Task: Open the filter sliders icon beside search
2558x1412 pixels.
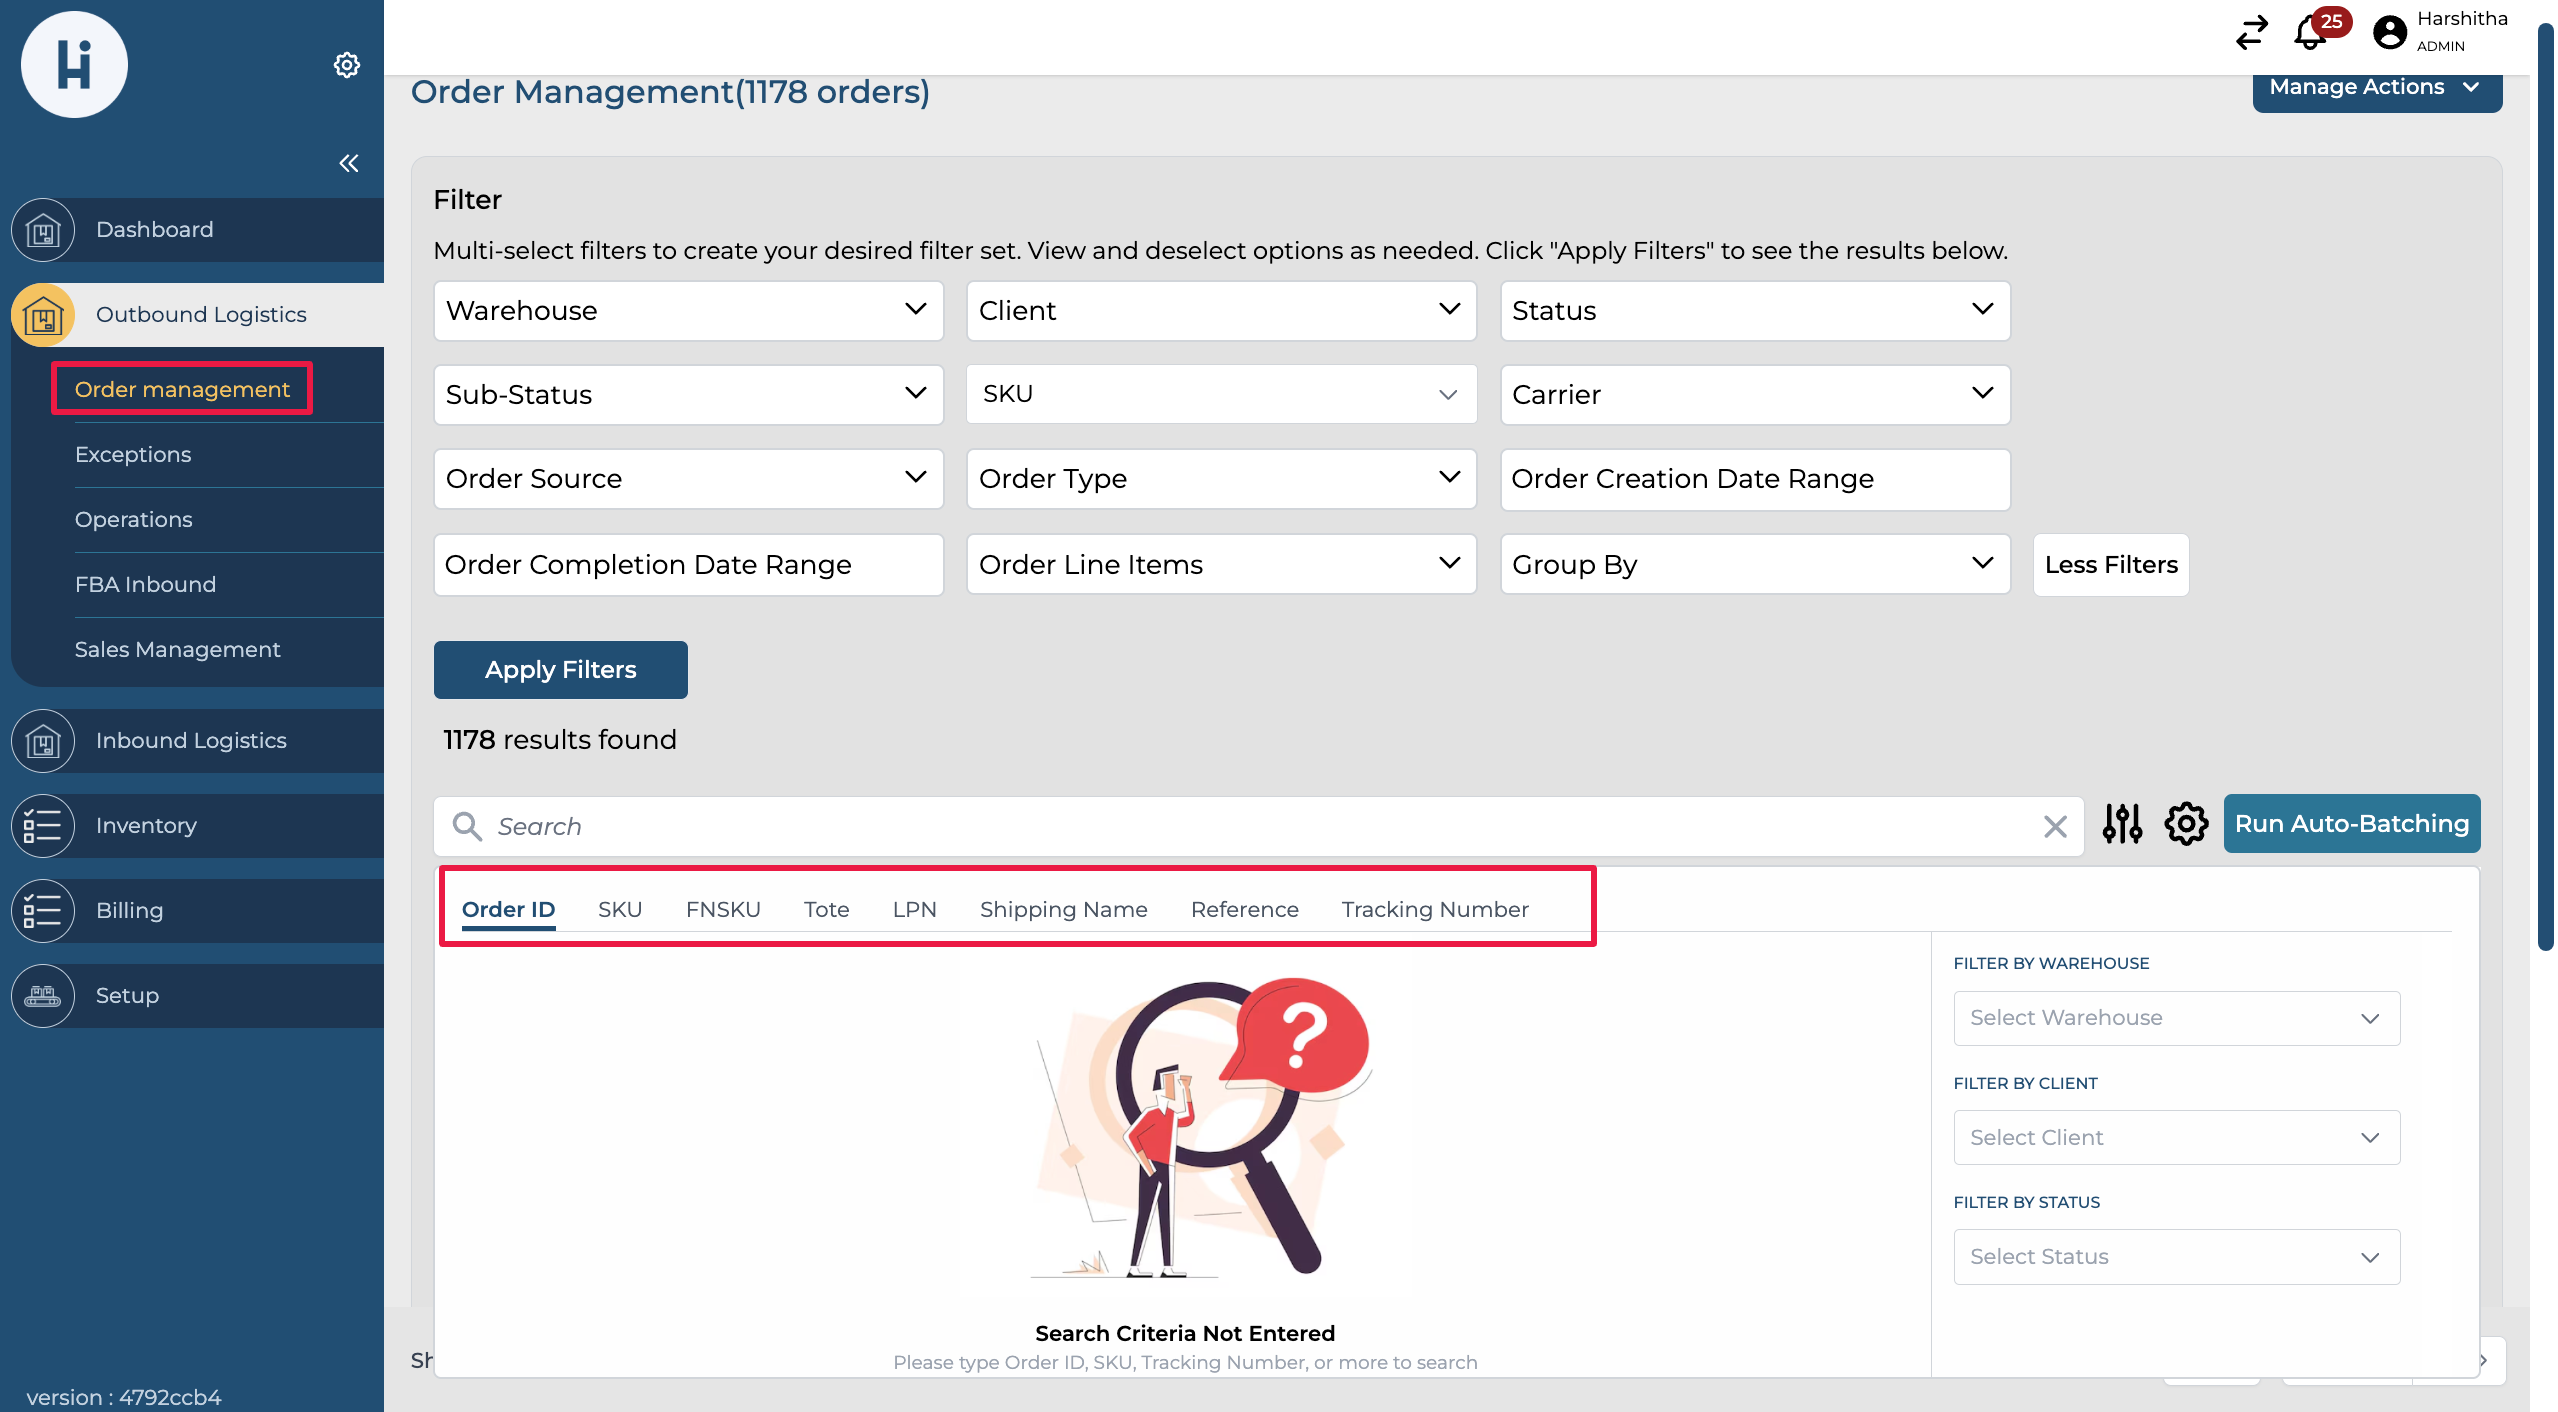Action: pos(2122,824)
